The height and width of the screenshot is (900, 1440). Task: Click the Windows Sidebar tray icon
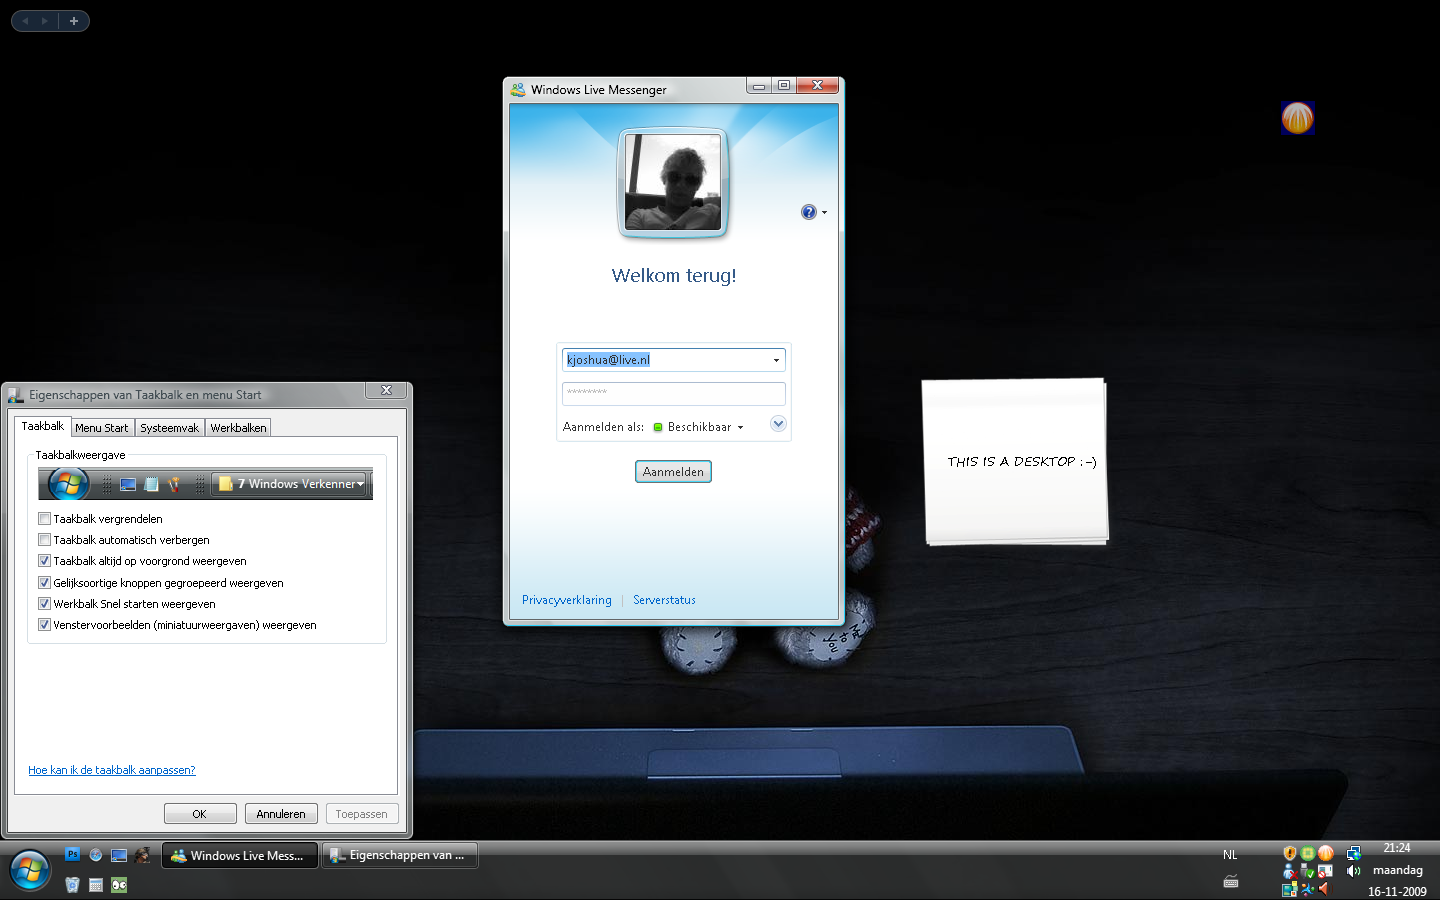pos(1290,889)
